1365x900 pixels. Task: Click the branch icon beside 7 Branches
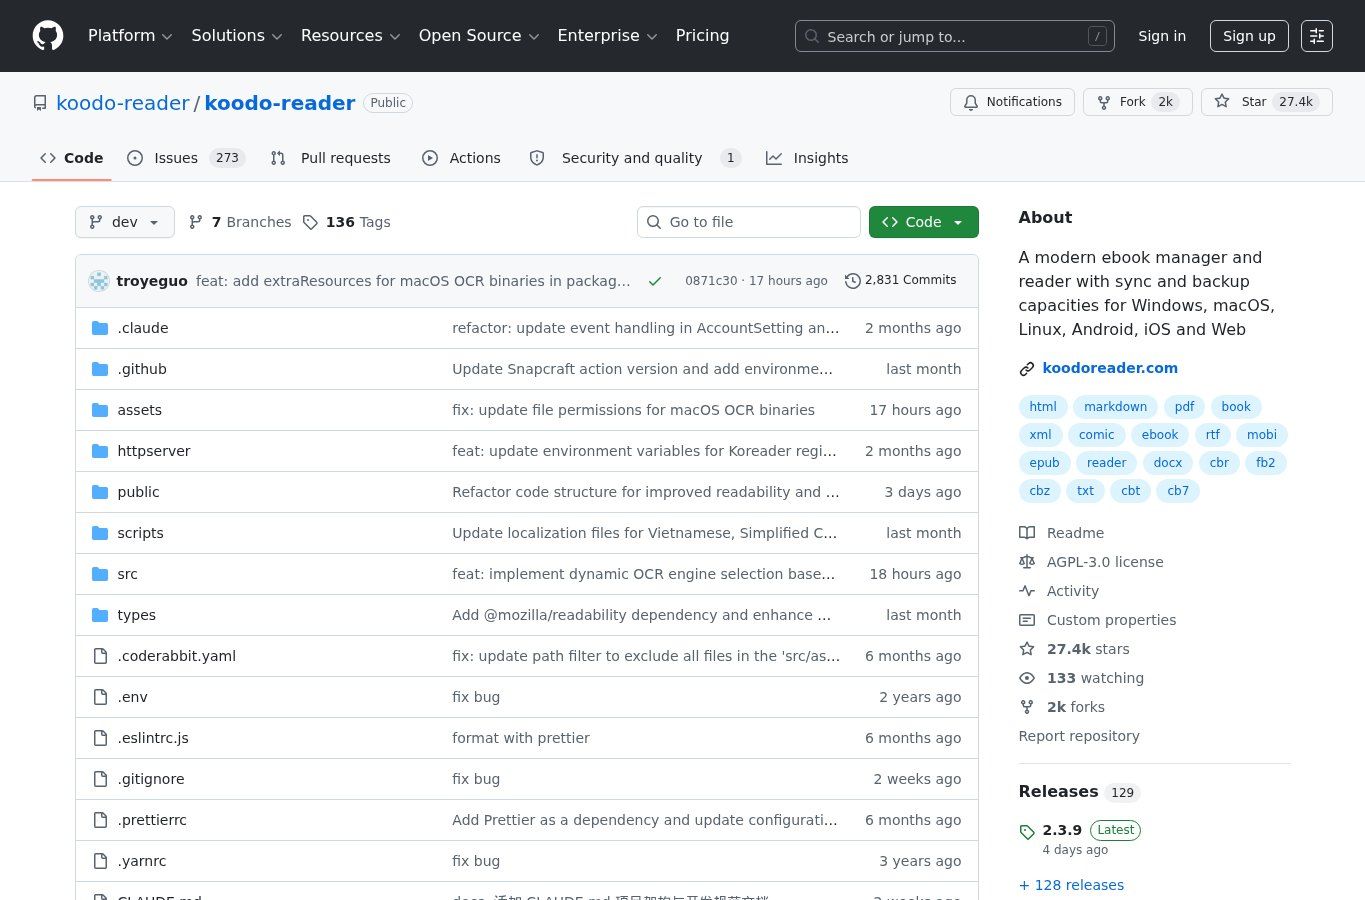[x=196, y=222]
